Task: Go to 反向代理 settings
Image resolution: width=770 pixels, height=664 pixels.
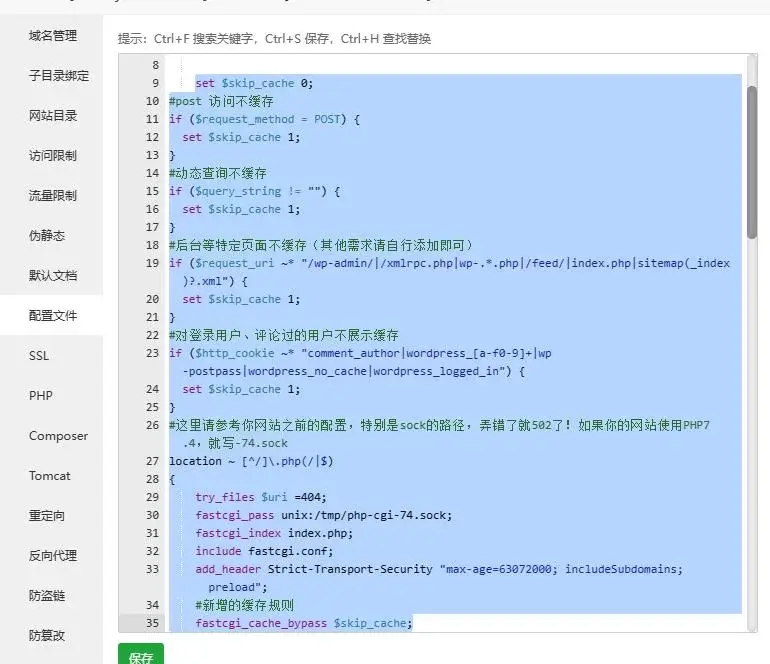Action: pos(52,556)
